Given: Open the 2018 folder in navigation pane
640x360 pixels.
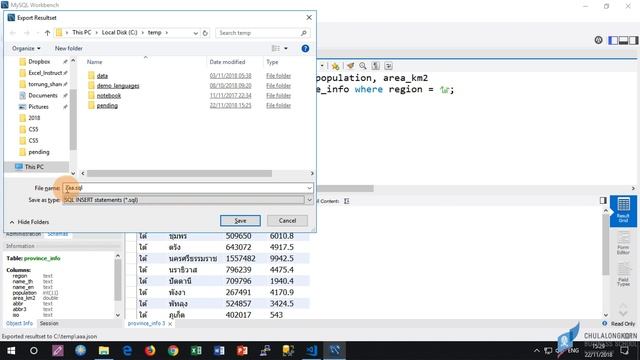Looking at the screenshot, I should click(34, 118).
